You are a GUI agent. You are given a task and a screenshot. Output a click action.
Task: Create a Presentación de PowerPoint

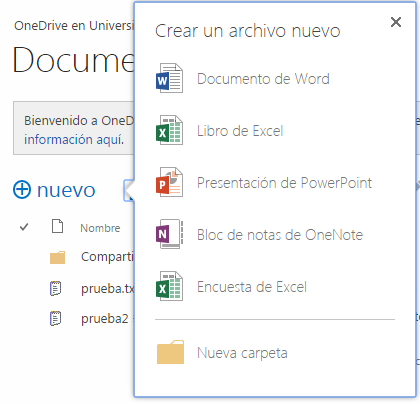[x=284, y=183]
